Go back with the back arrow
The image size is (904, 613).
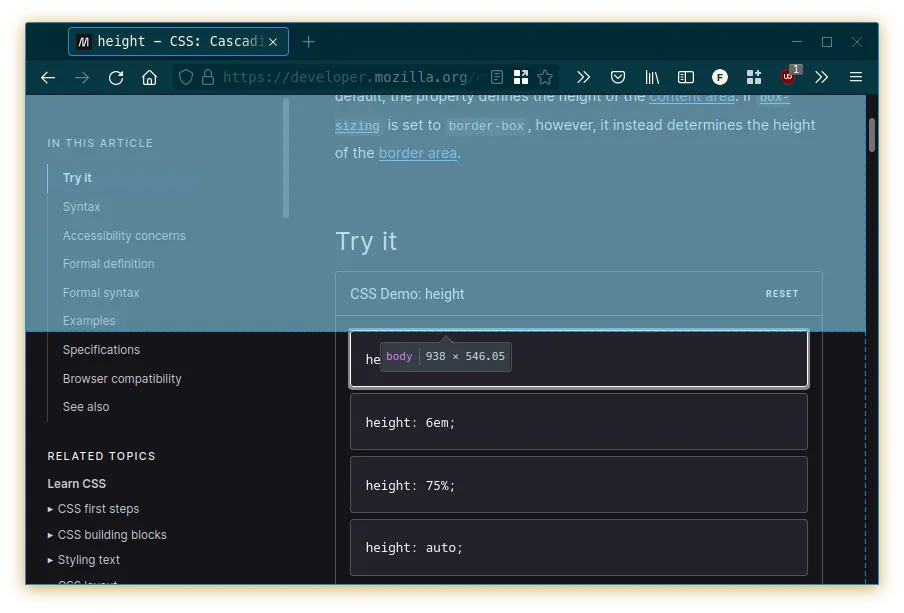48,77
